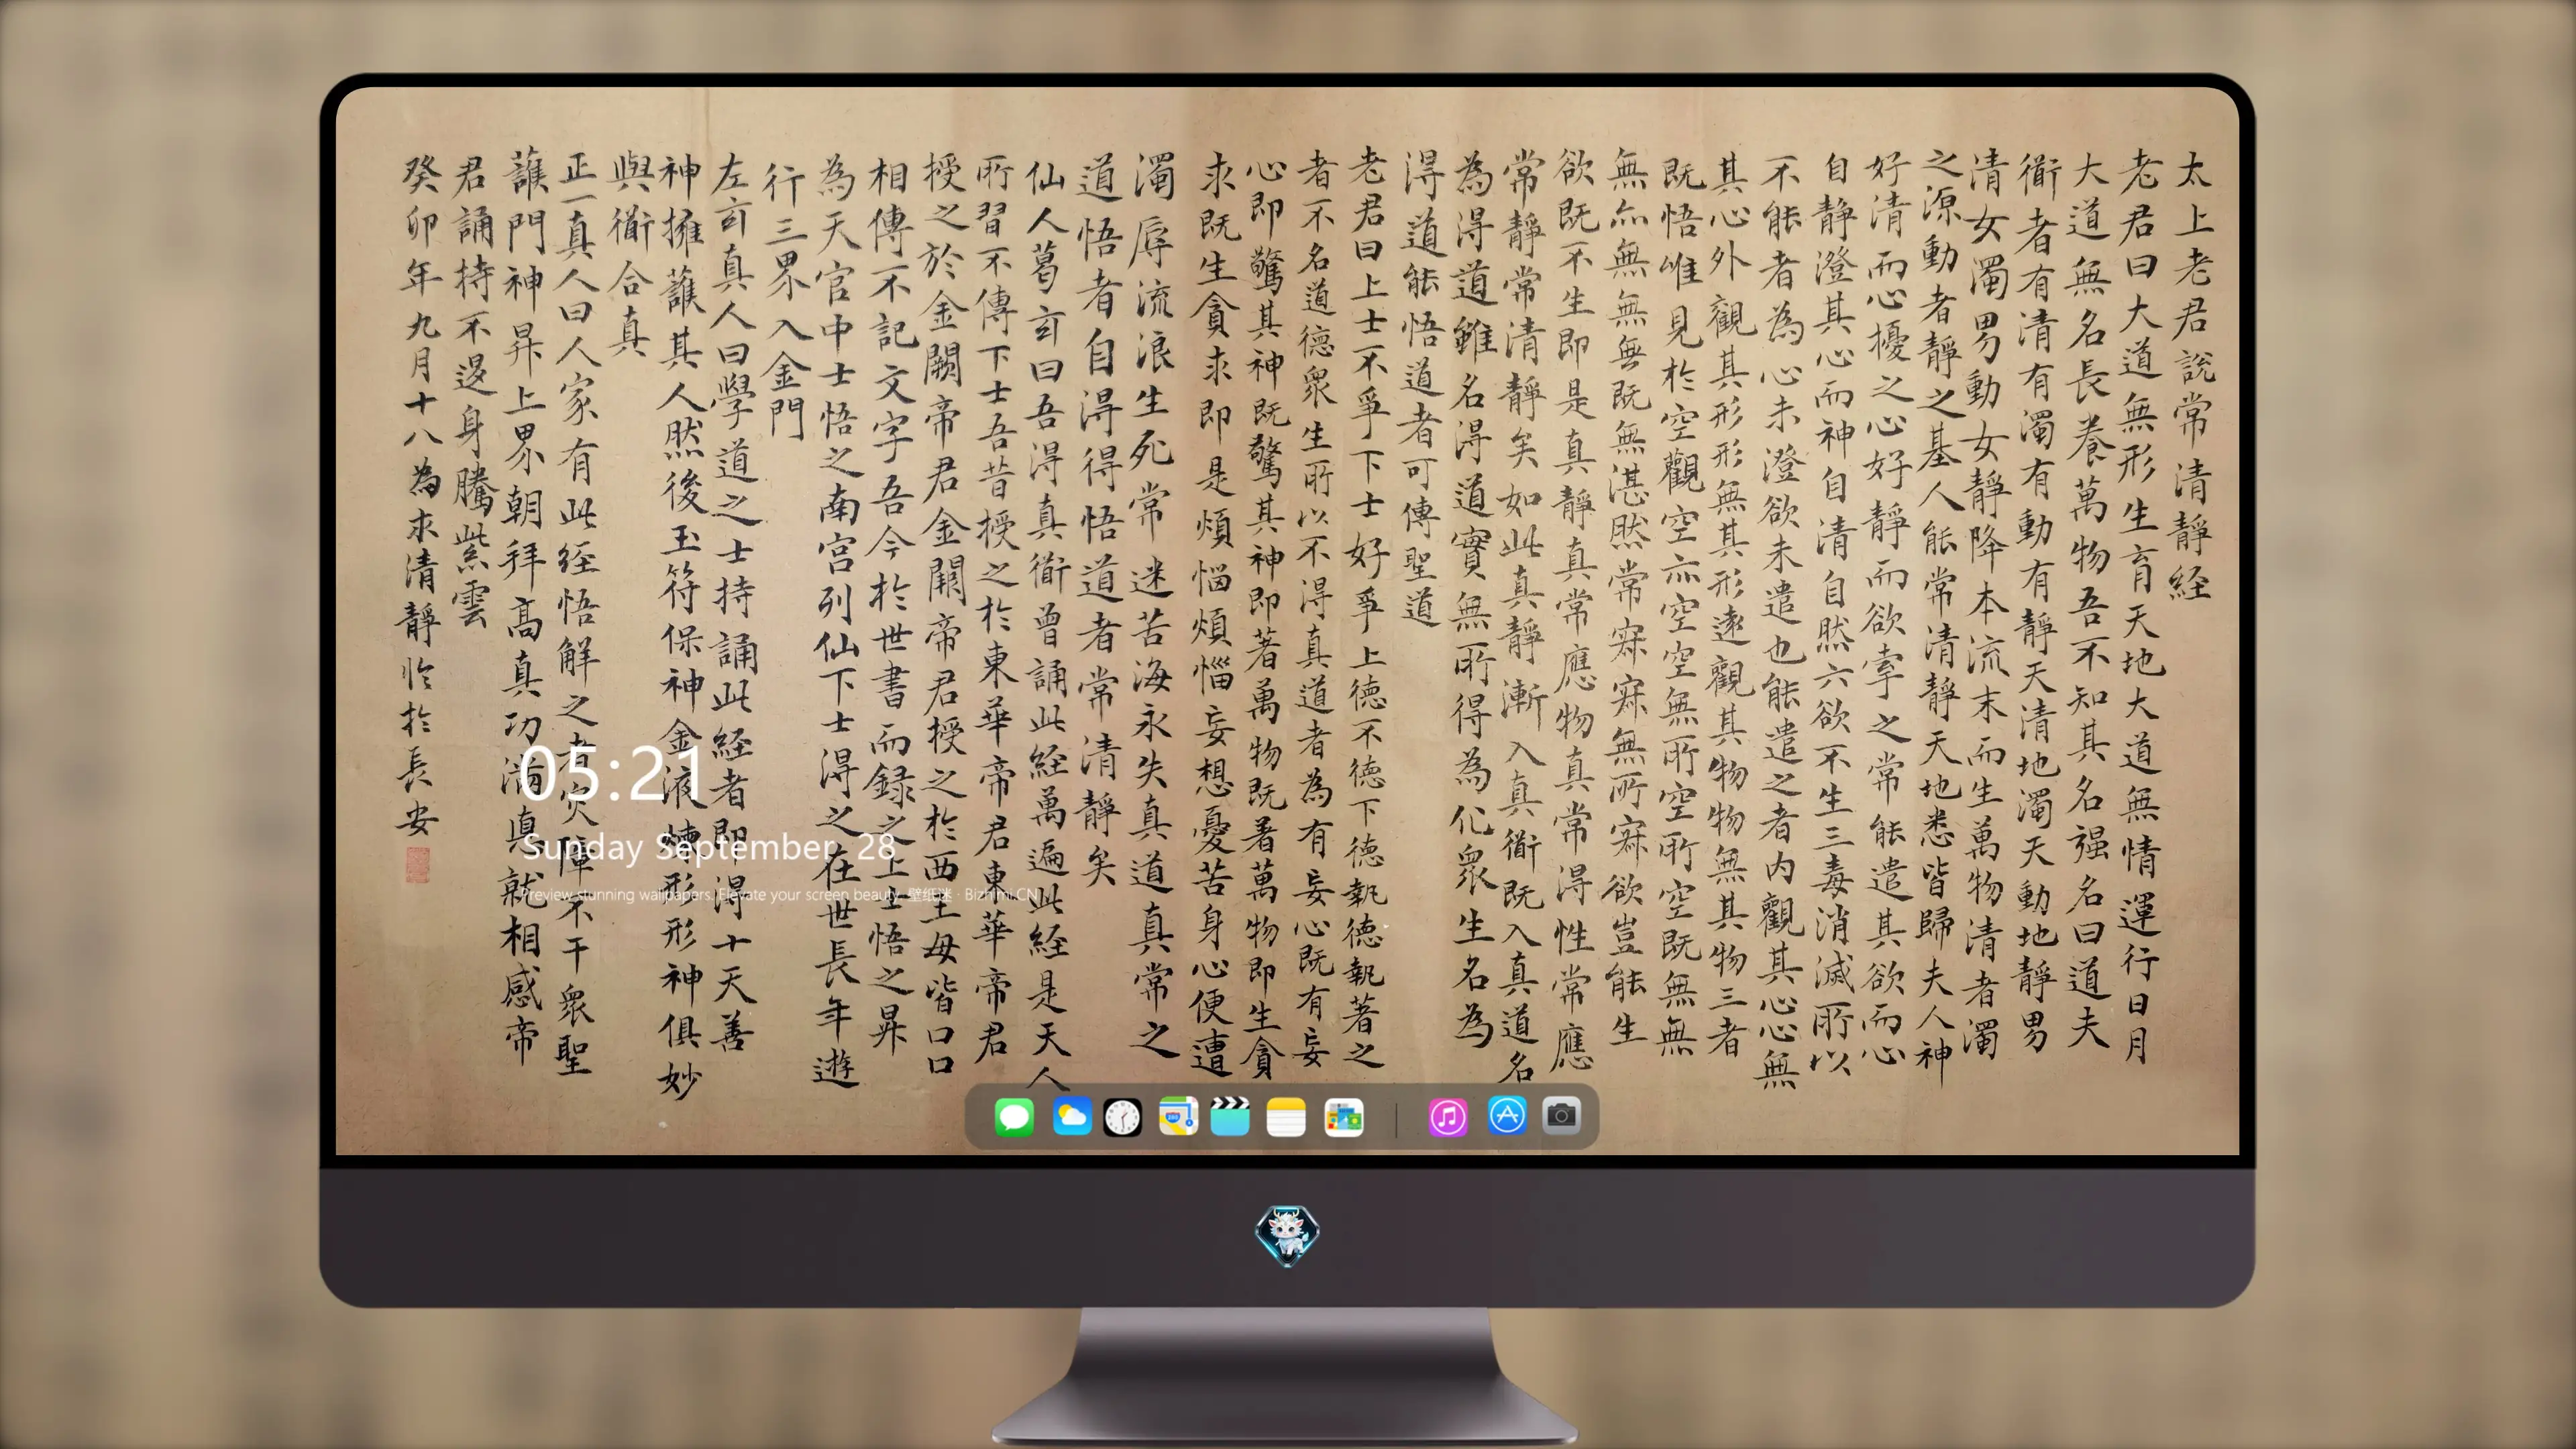
Task: Open the Camera app in the dock
Action: [1562, 1115]
